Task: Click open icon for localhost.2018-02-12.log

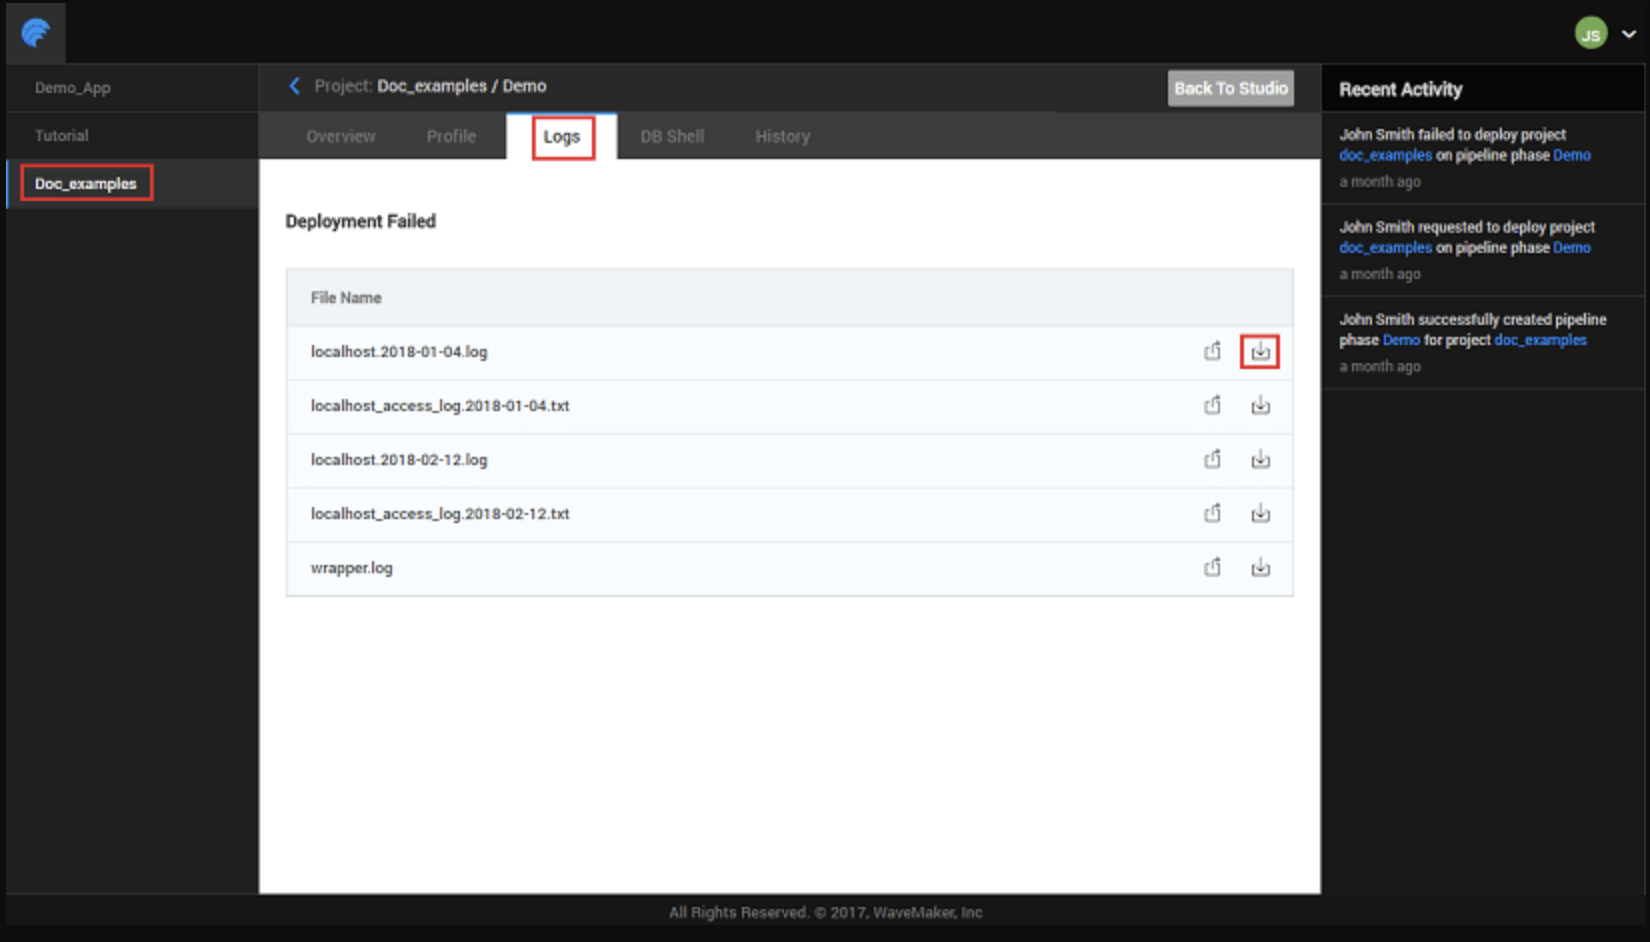Action: (1212, 460)
